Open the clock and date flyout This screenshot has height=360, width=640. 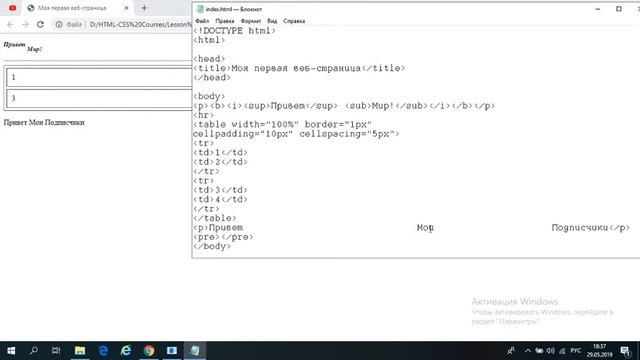click(x=600, y=351)
